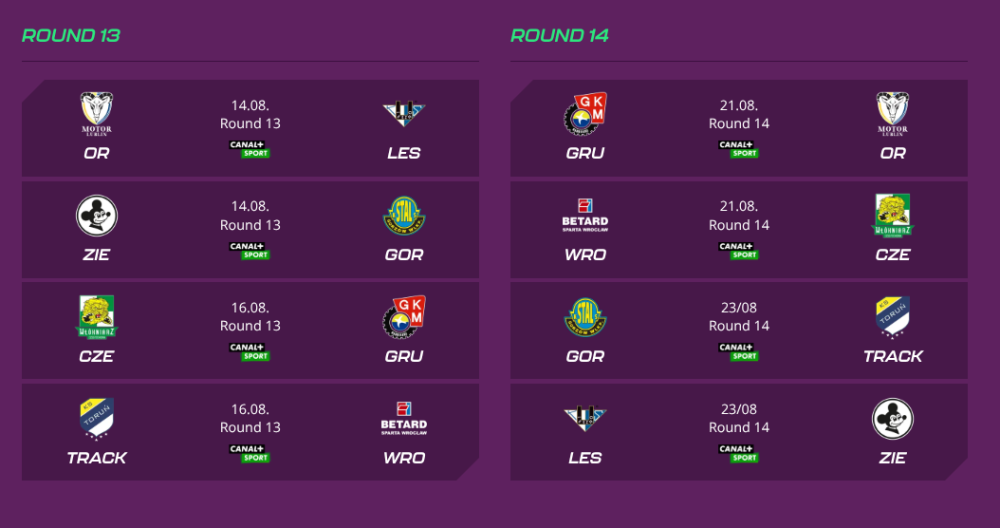The height and width of the screenshot is (528, 1000).
Task: Click the KS Toruń shield logo in Round 13
Action: (x=97, y=418)
